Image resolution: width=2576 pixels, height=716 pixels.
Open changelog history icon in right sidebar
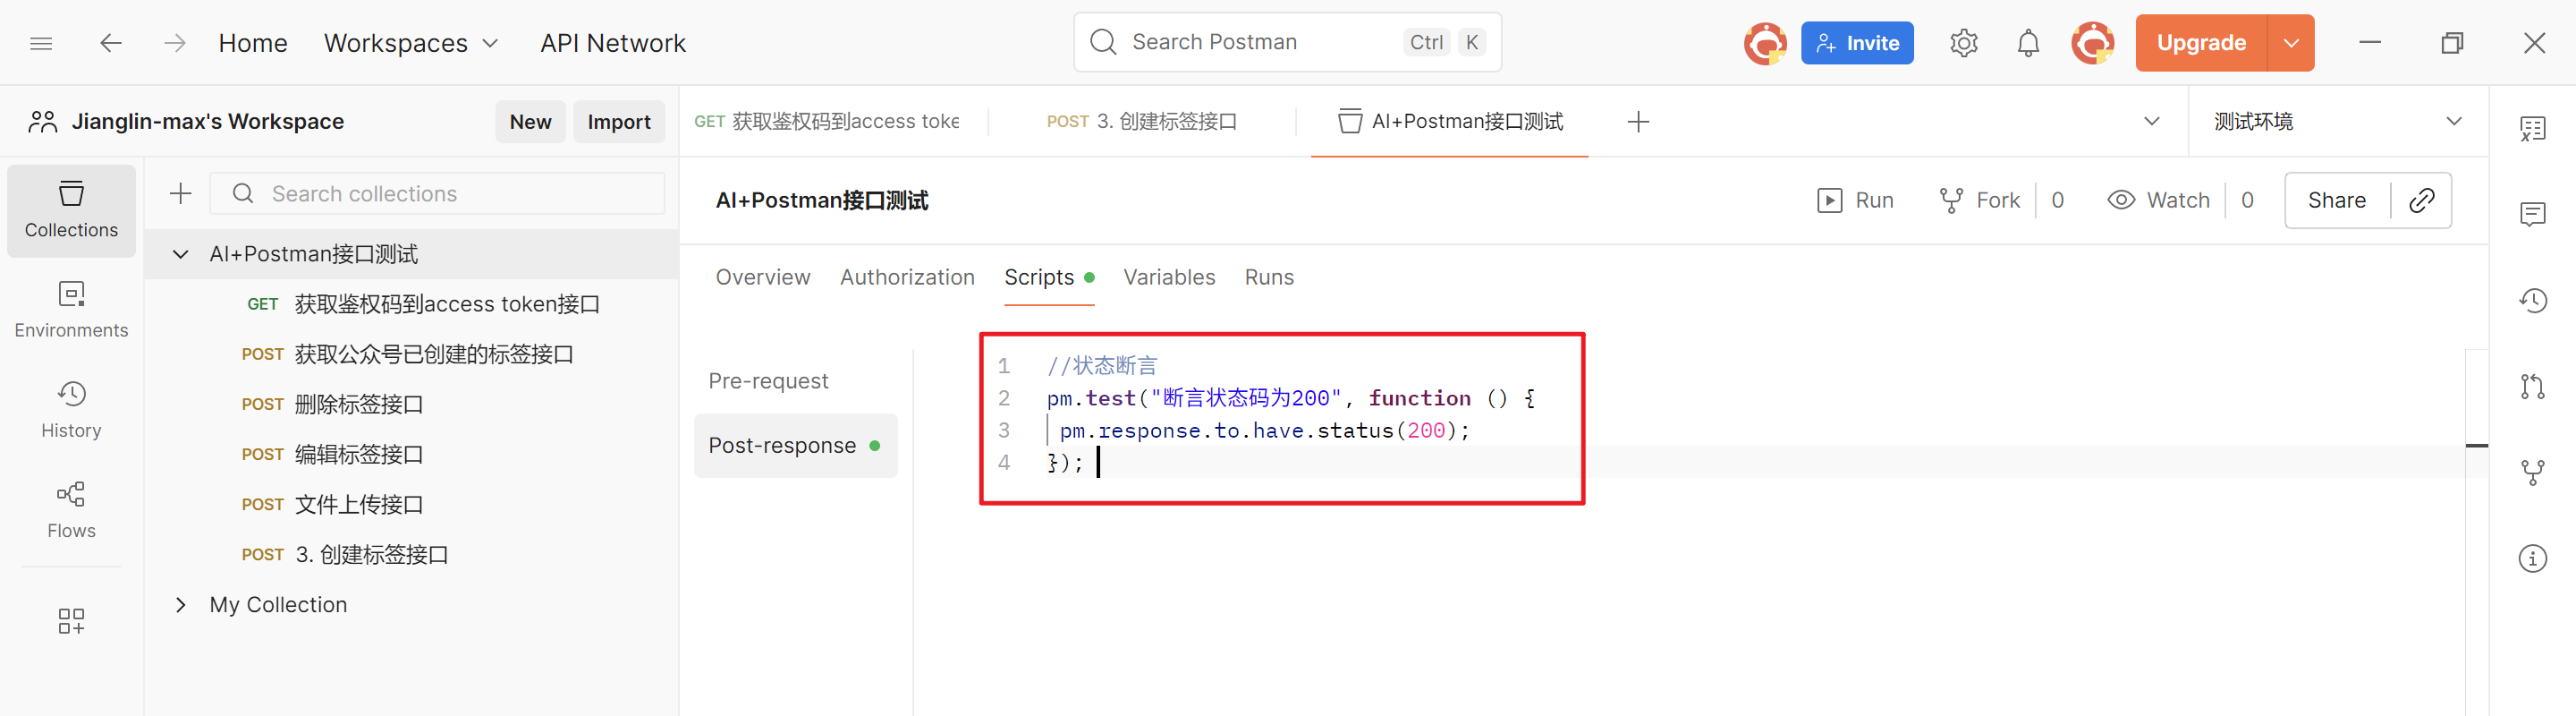pyautogui.click(x=2532, y=300)
